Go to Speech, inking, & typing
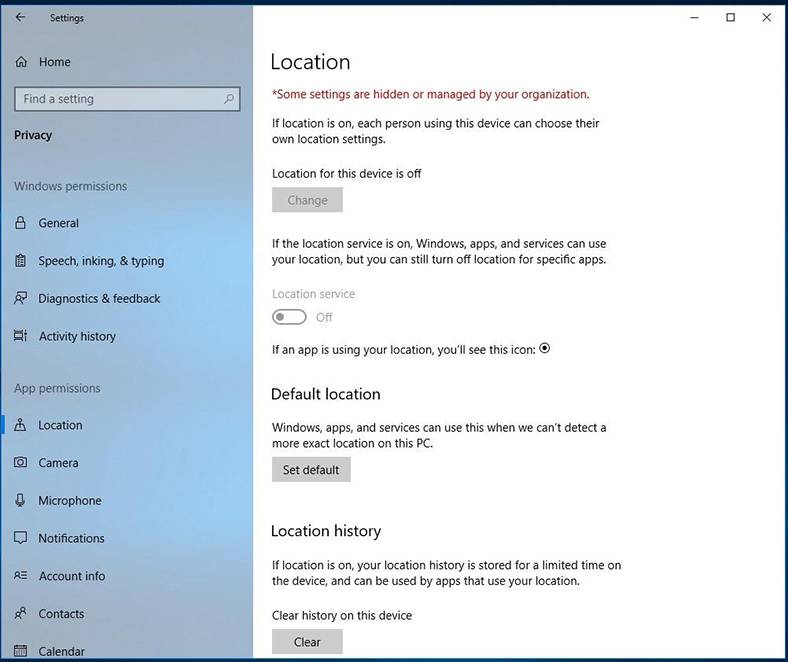Image resolution: width=788 pixels, height=662 pixels. coord(127,260)
